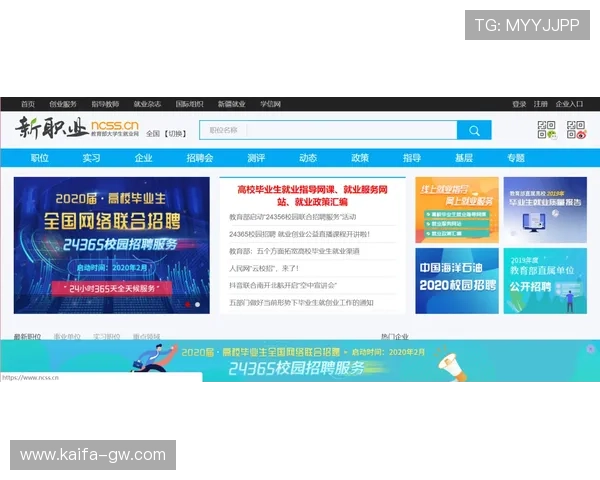
Task: Go to the 招聘会 navigation tab
Action: point(200,158)
